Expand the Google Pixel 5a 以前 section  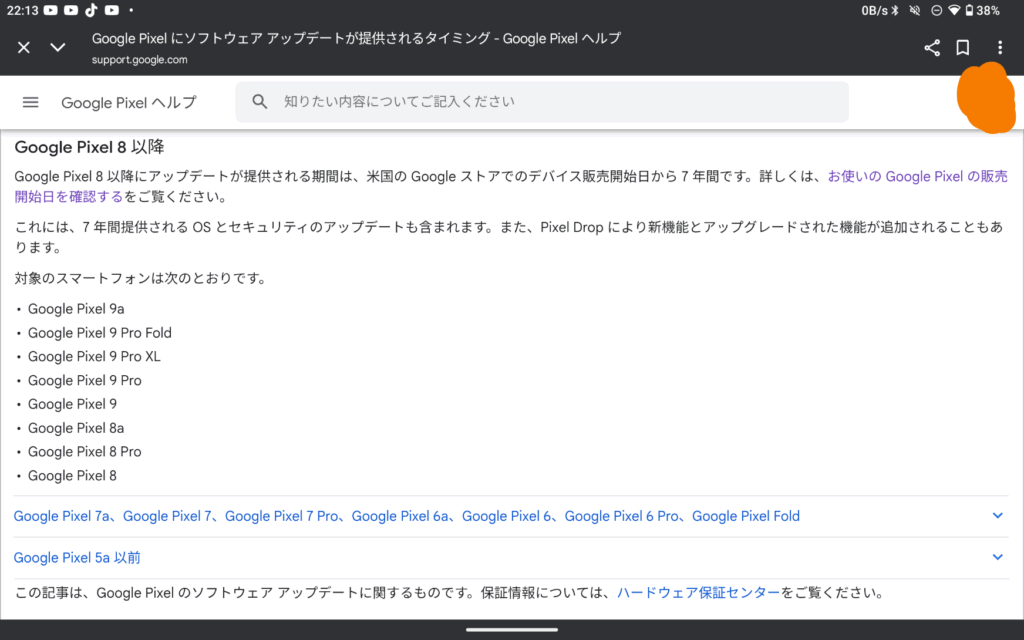511,558
